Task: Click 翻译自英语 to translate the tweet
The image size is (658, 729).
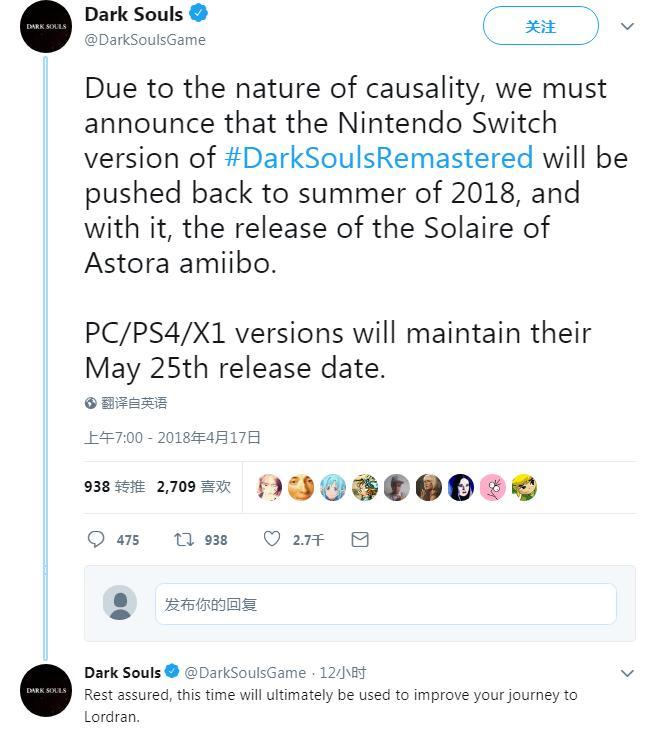Action: [134, 403]
